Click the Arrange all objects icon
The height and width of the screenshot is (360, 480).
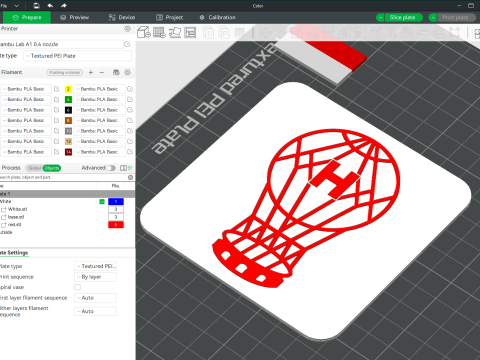190,32
